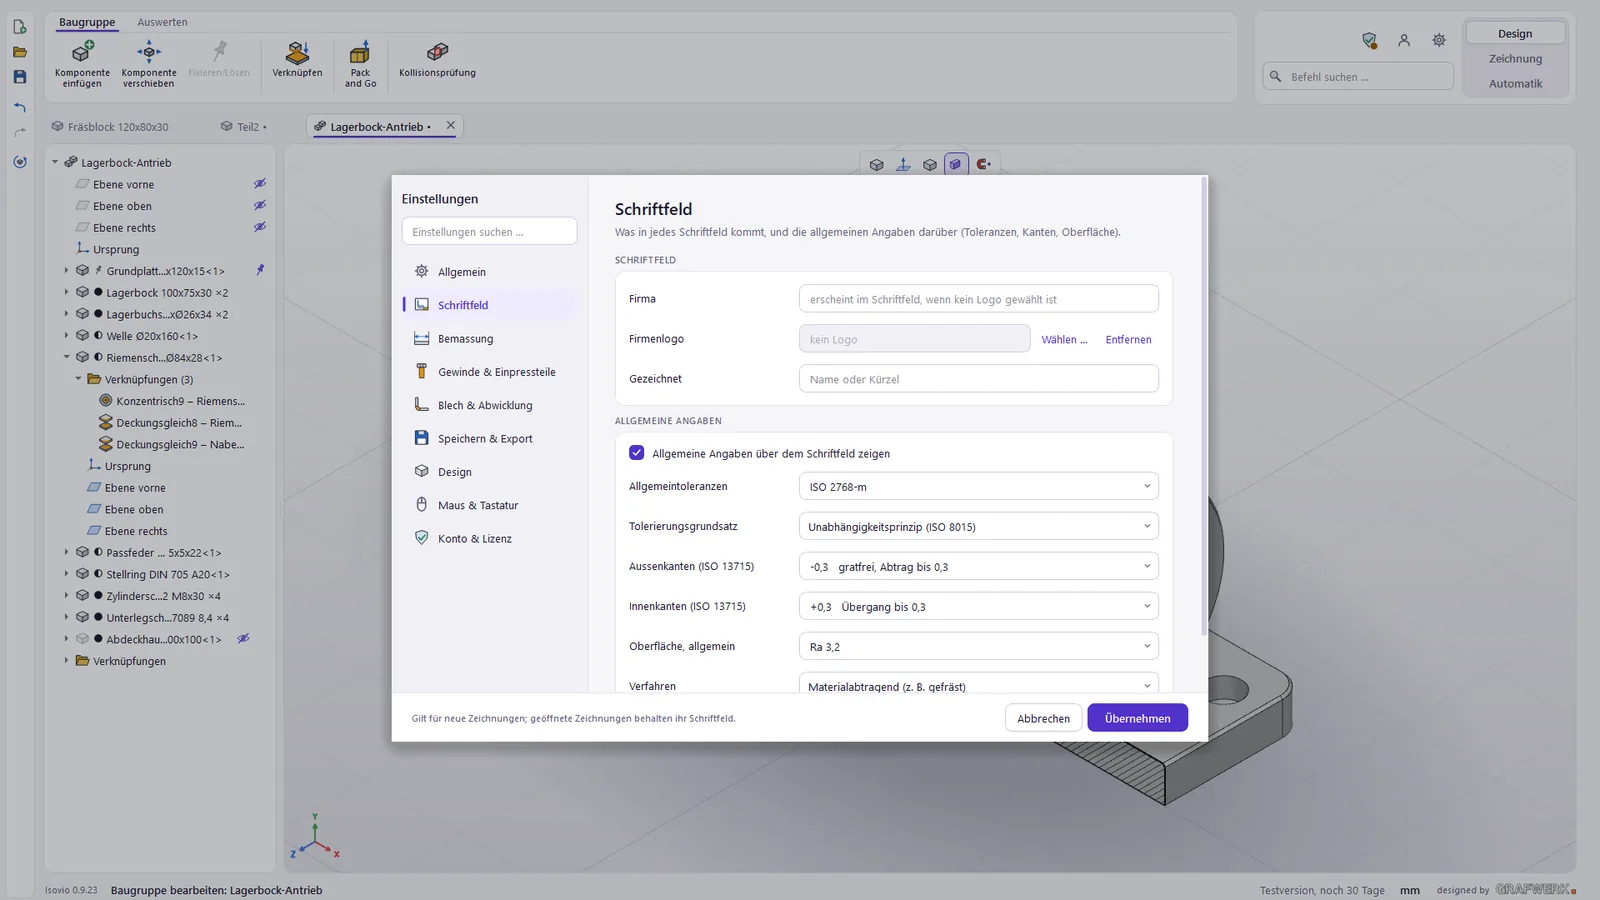Open the Innenkanten (ISO 13715) dropdown
1600x900 pixels.
tap(979, 607)
